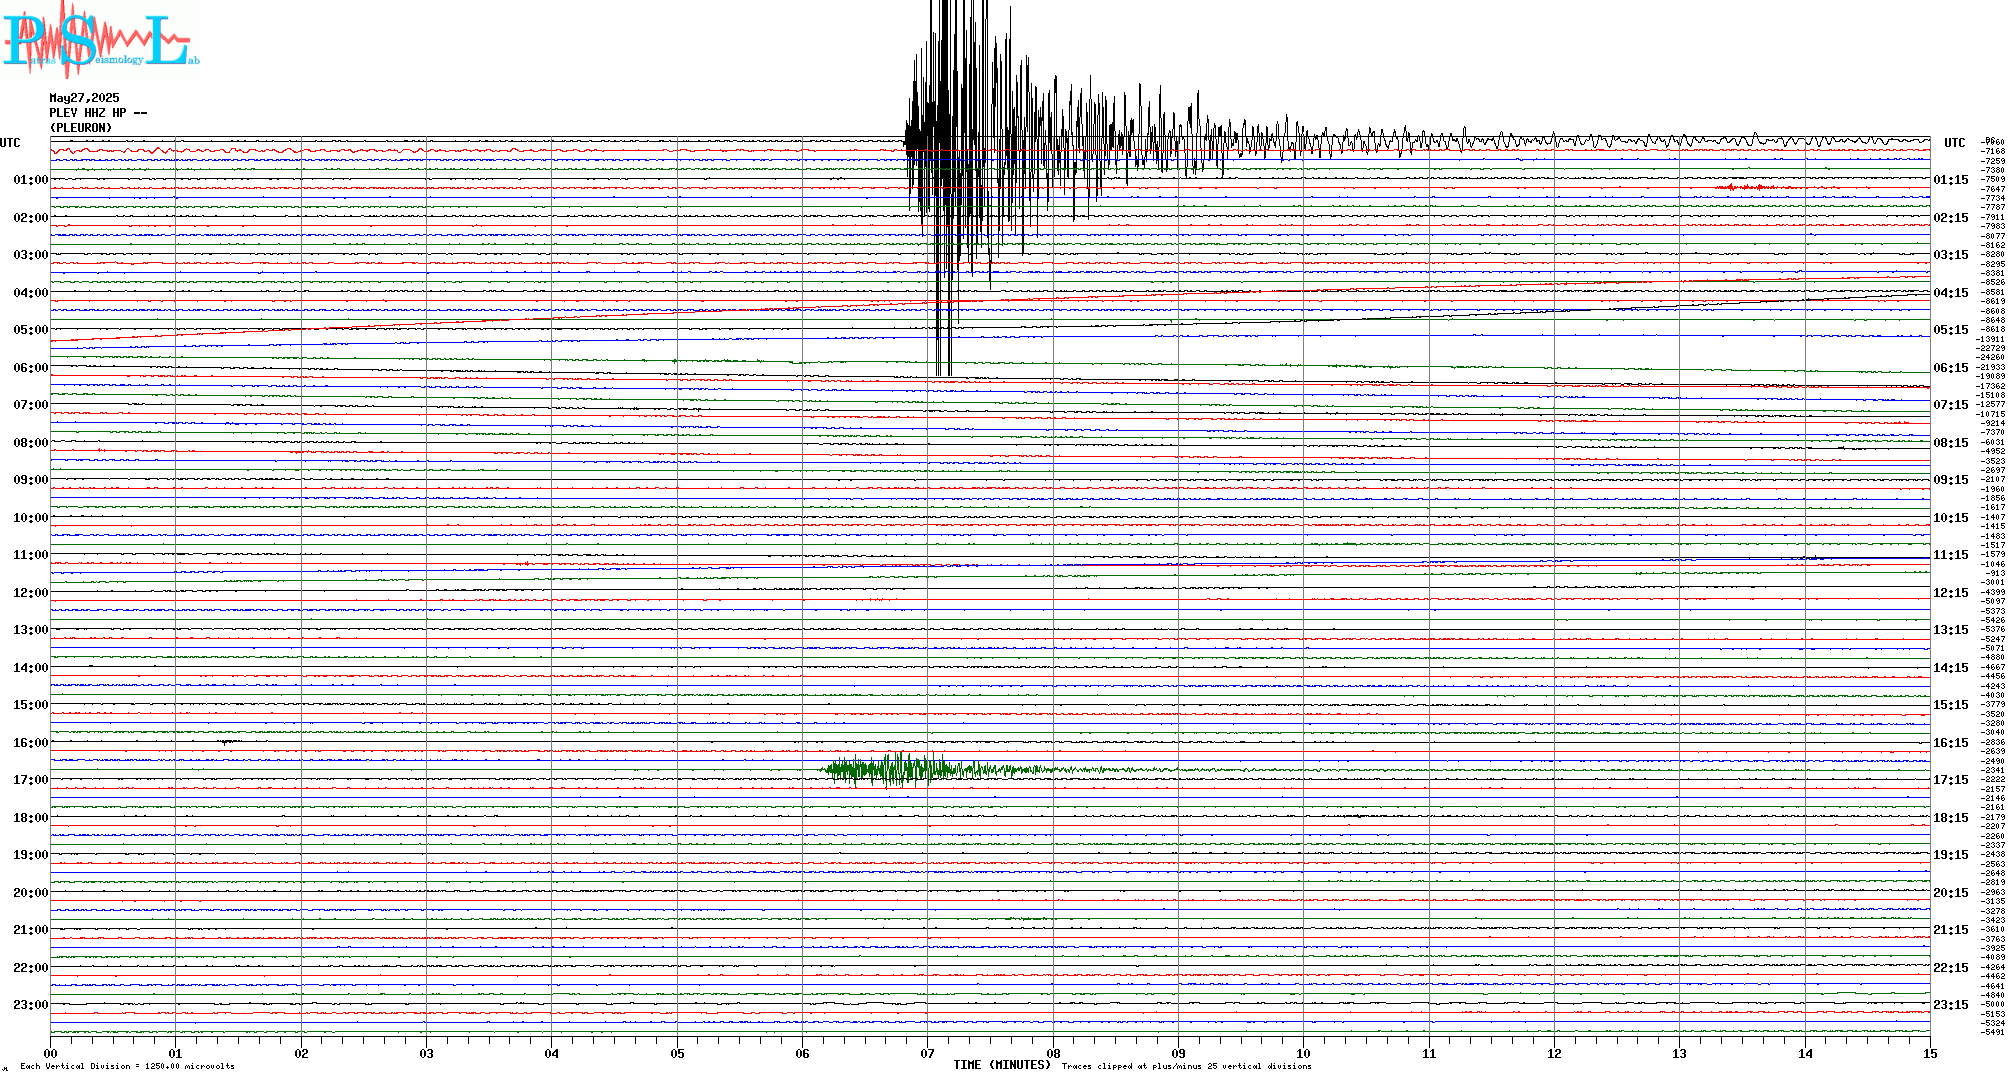Click the 01:00 hour label

30,180
